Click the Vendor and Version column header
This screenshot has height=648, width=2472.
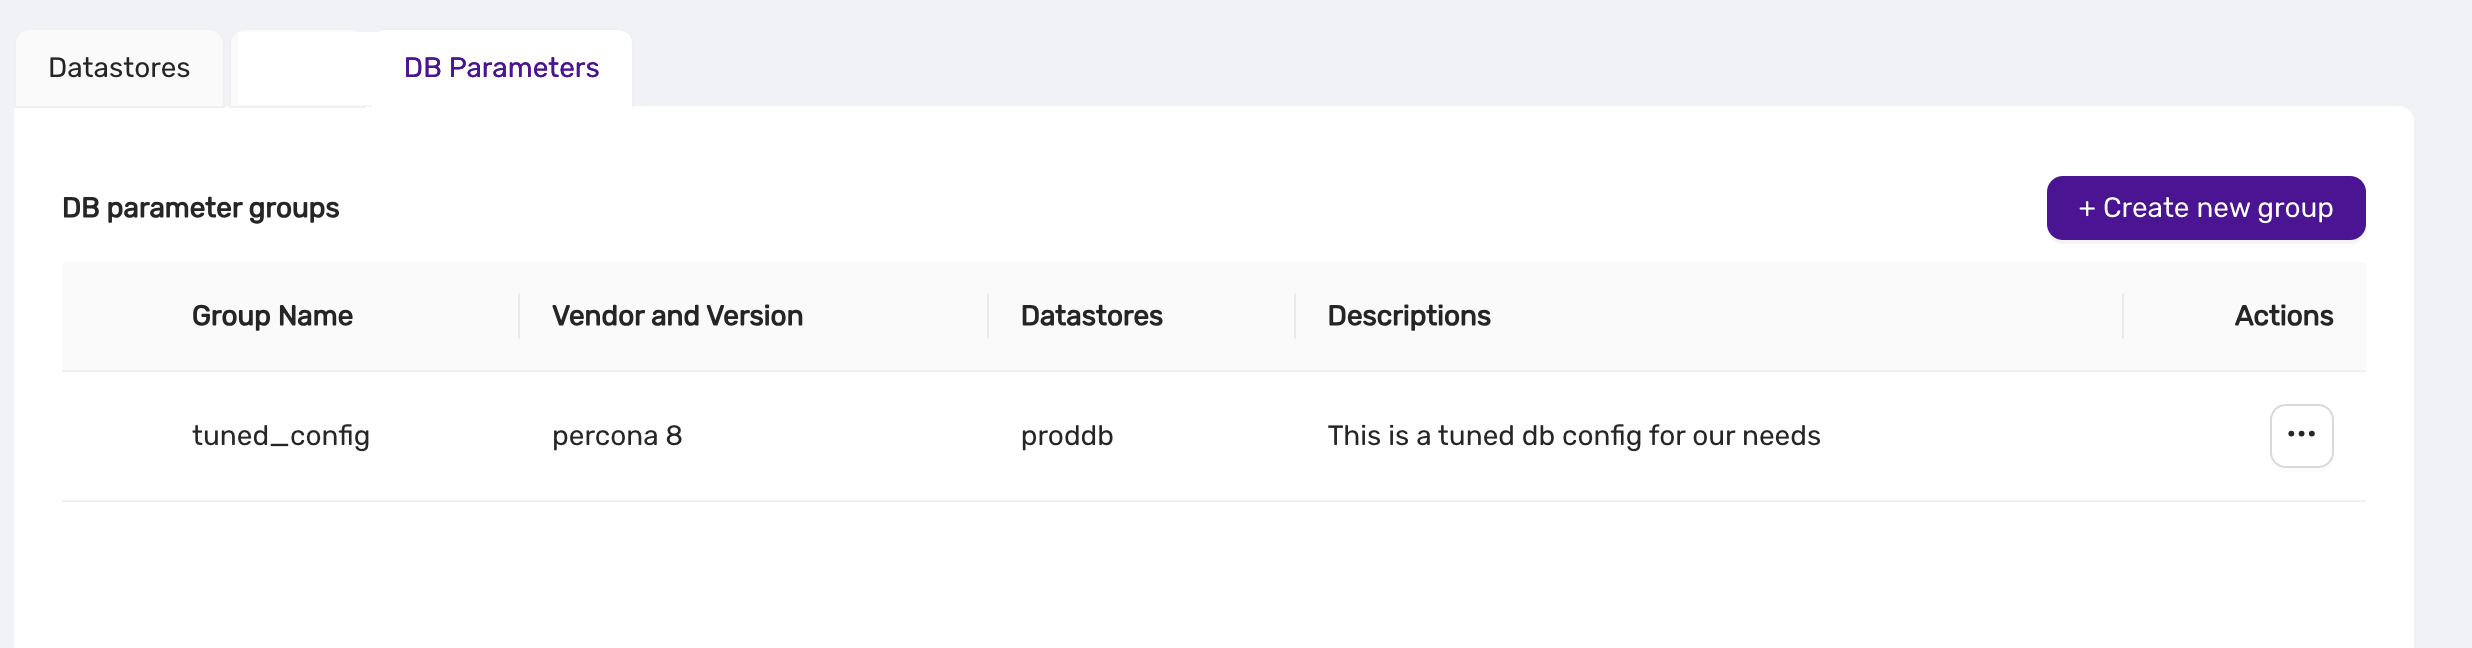pyautogui.click(x=677, y=316)
